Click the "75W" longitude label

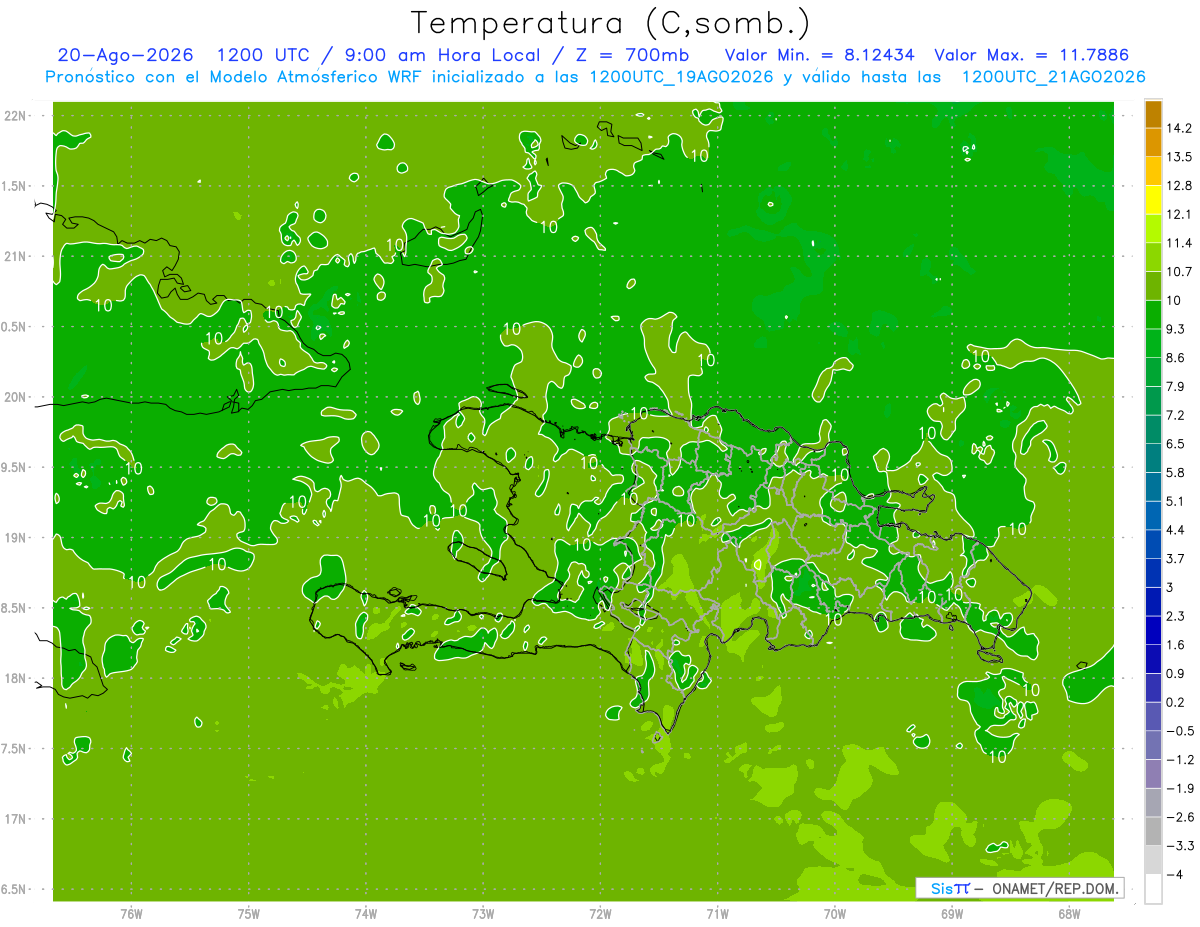click(x=249, y=914)
